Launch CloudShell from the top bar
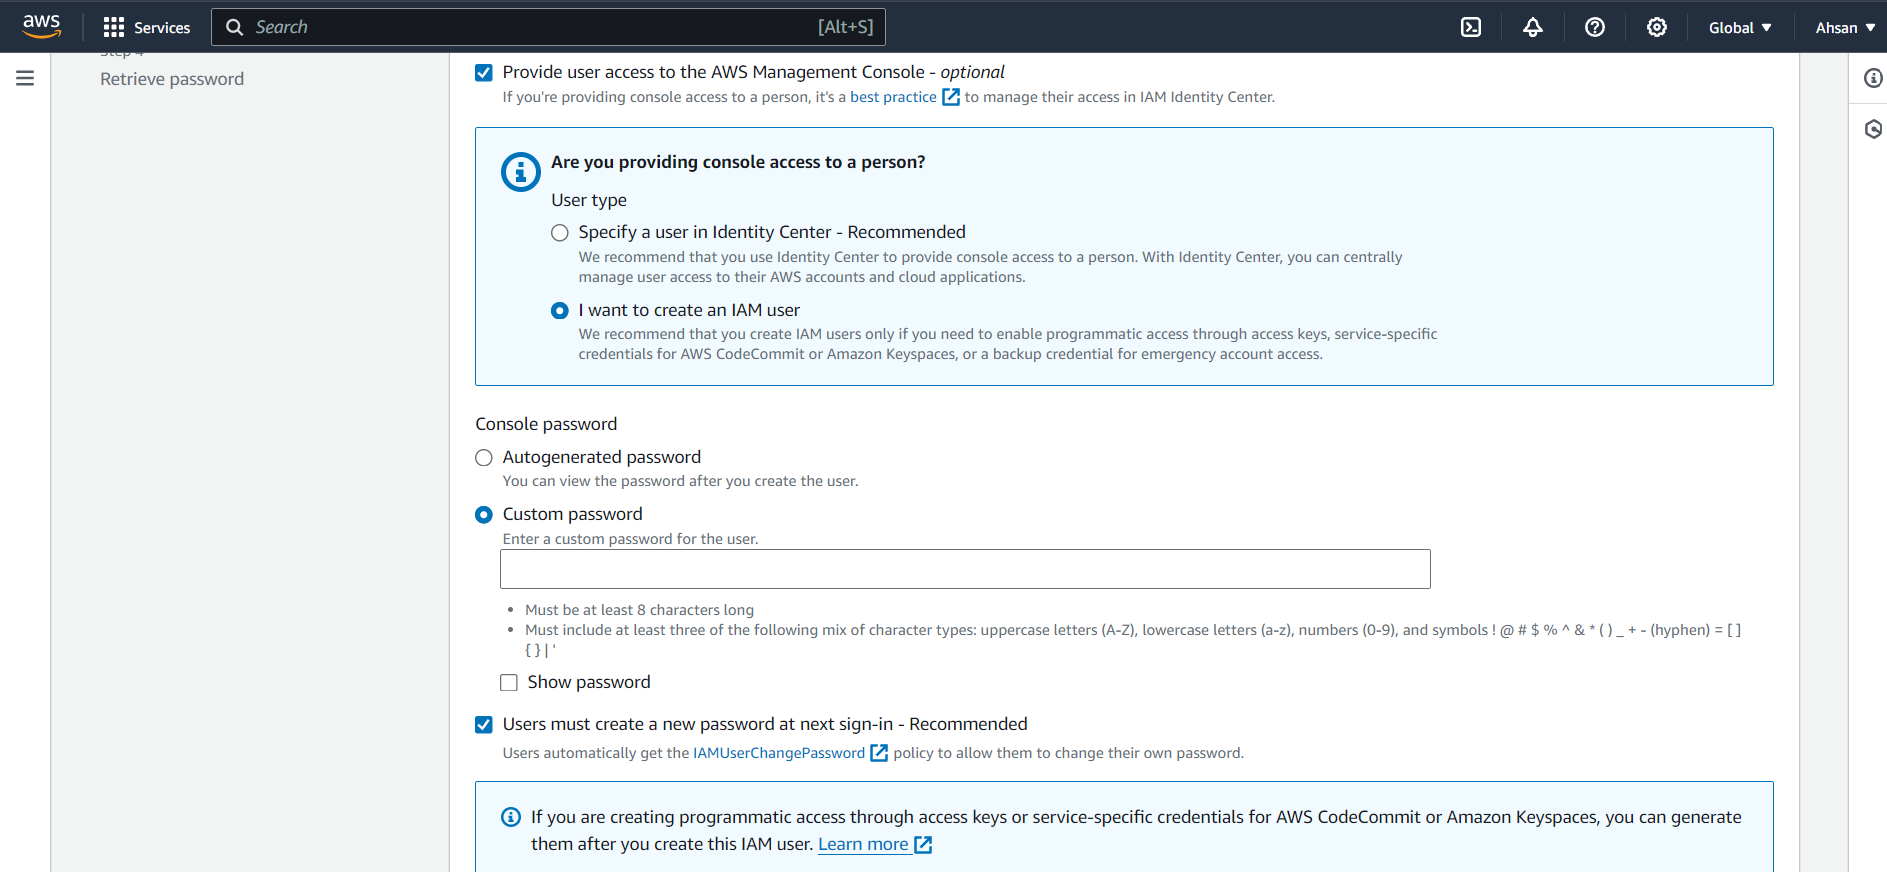This screenshot has width=1887, height=872. (1471, 27)
